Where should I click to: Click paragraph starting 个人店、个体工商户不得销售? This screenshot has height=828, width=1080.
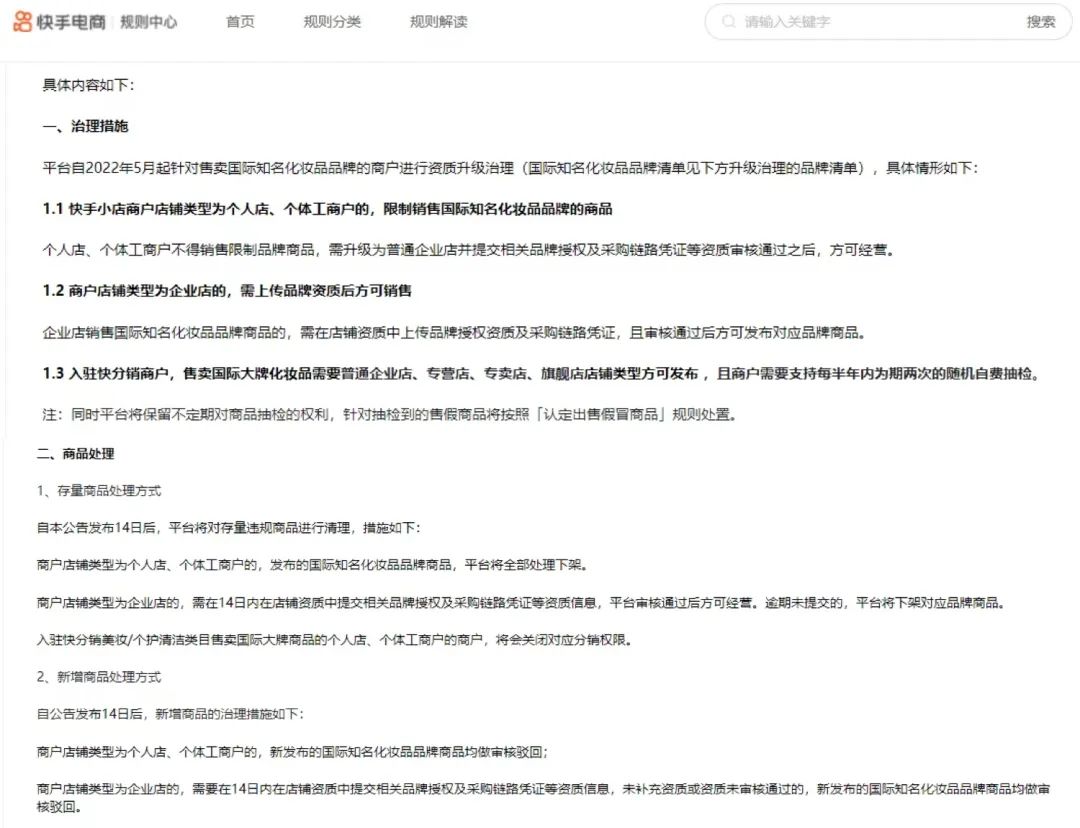click(468, 249)
